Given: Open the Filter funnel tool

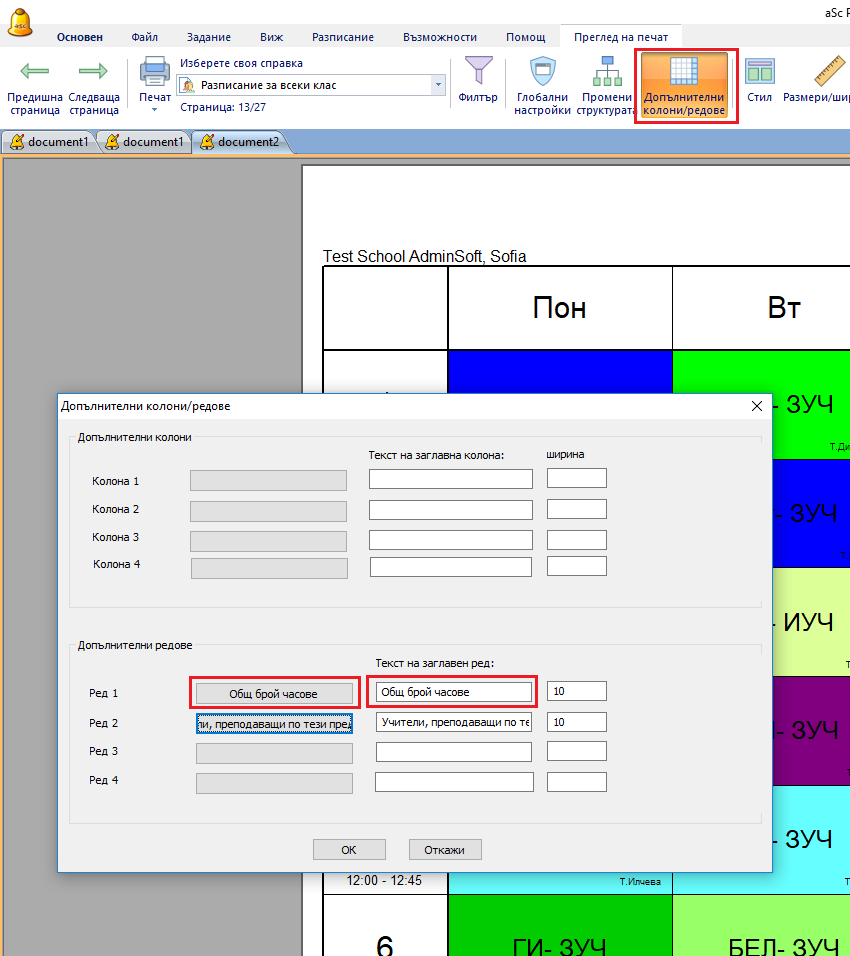Looking at the screenshot, I should tap(478, 72).
